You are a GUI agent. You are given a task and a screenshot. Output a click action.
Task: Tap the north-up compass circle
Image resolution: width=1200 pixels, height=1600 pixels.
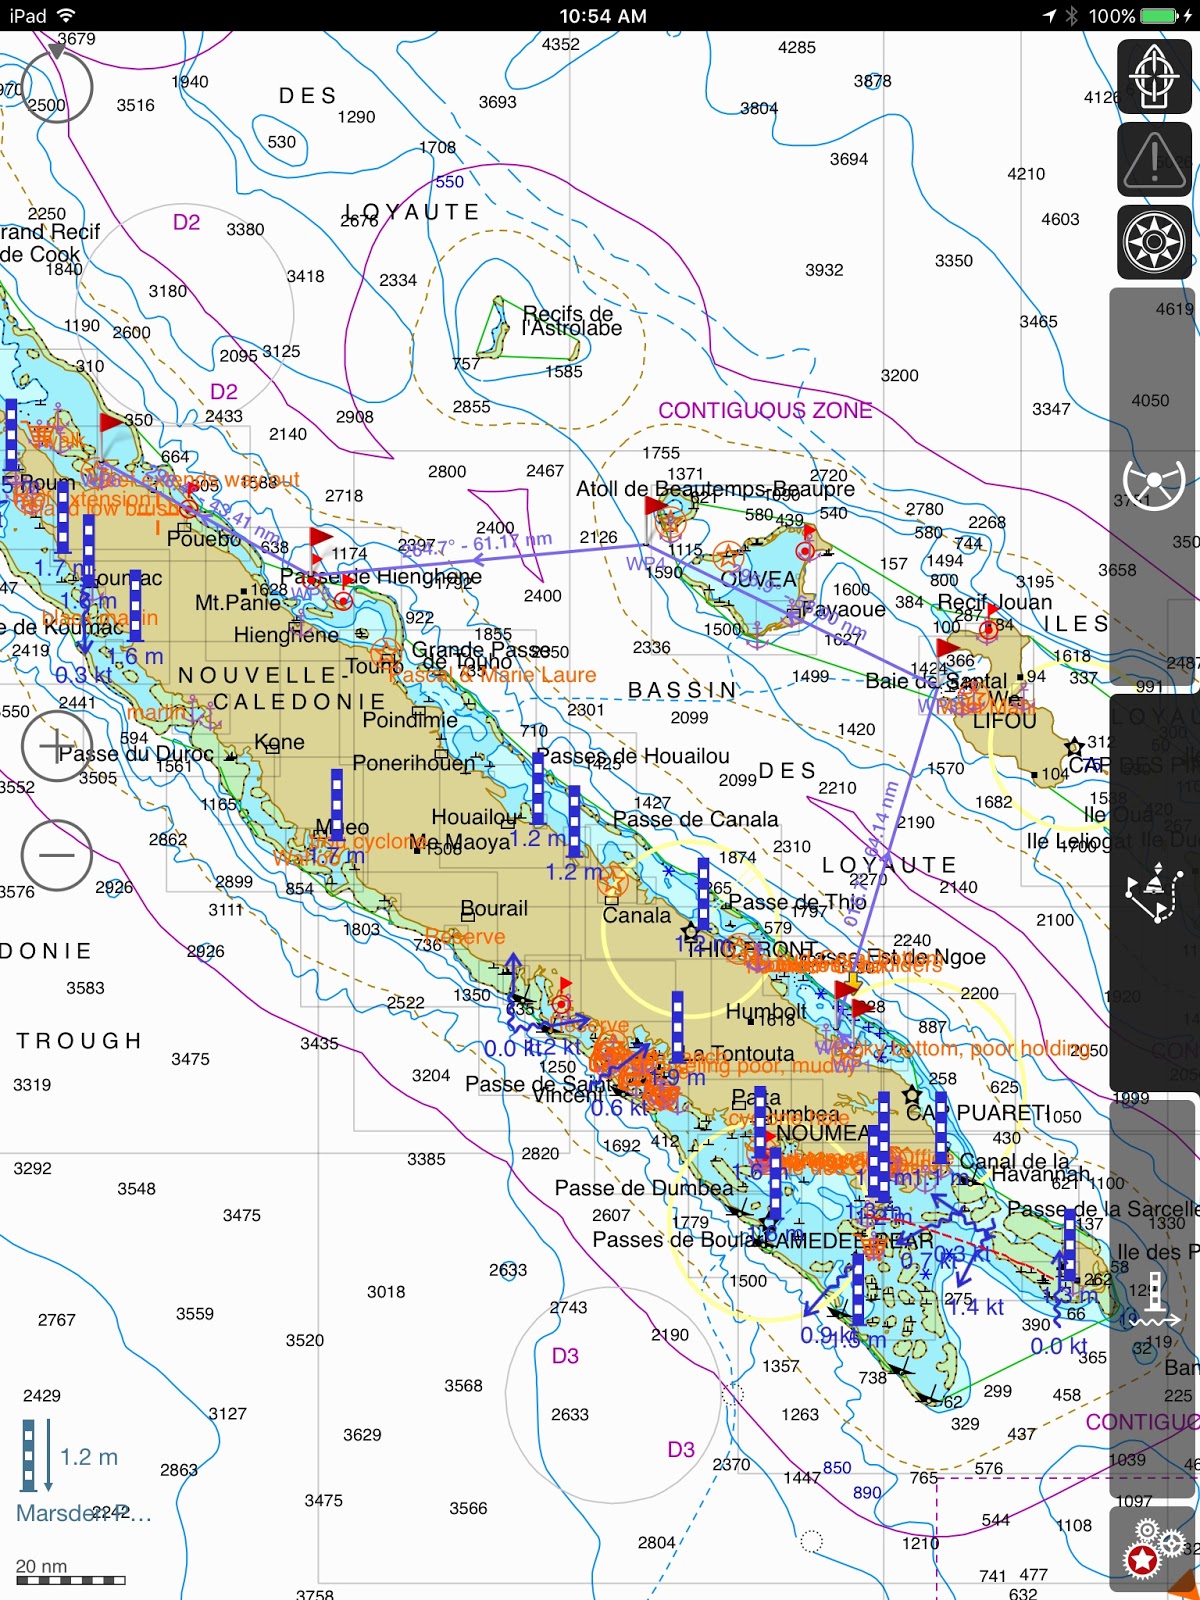pyautogui.click(x=57, y=87)
